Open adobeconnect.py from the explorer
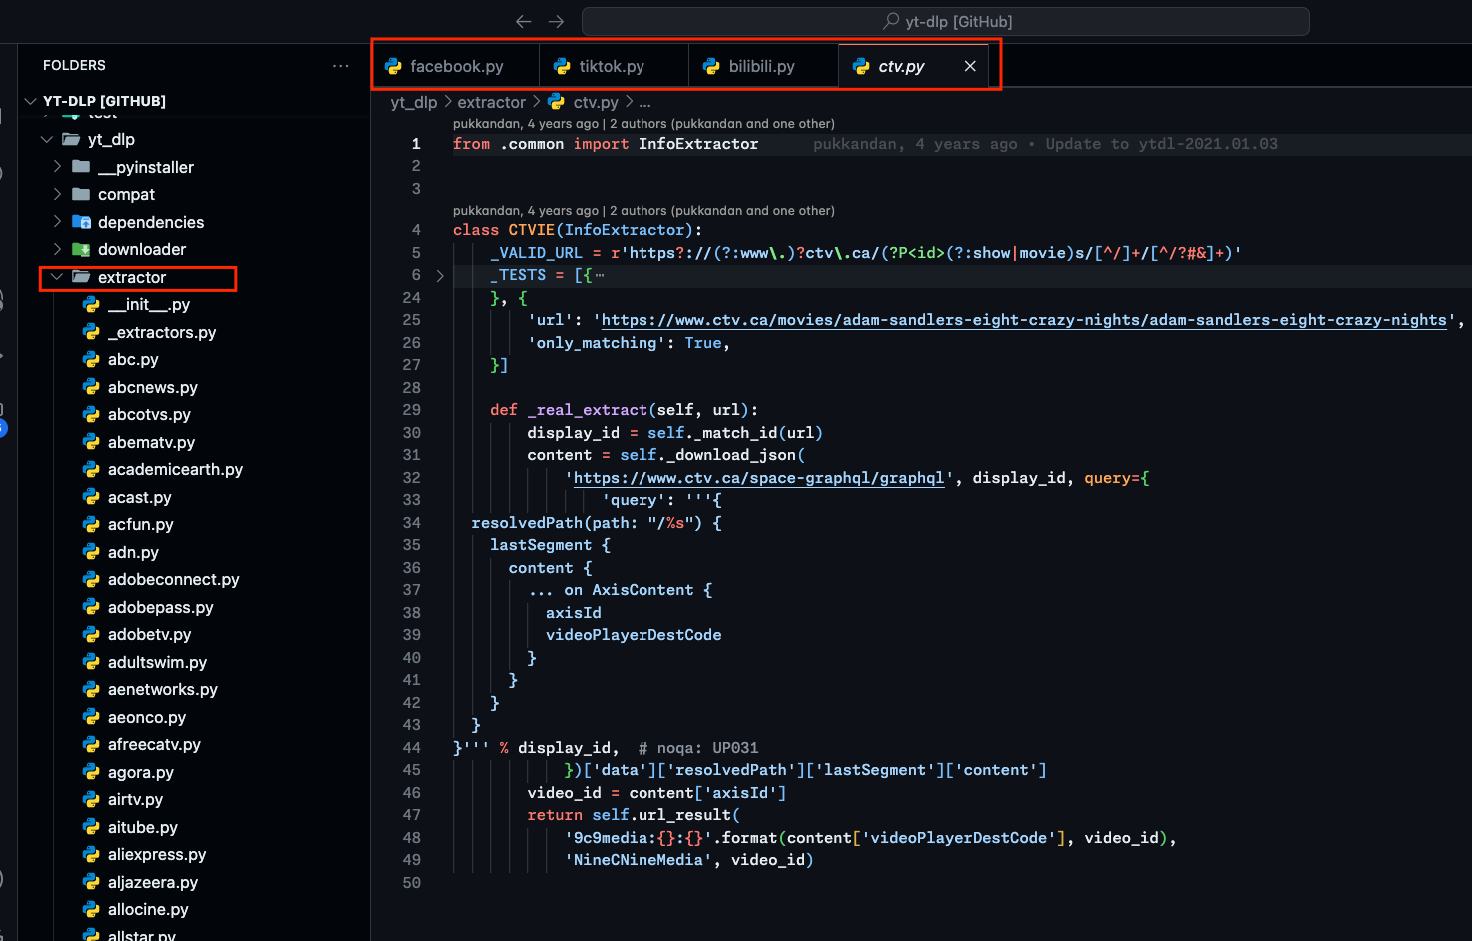This screenshot has width=1472, height=941. [x=173, y=579]
